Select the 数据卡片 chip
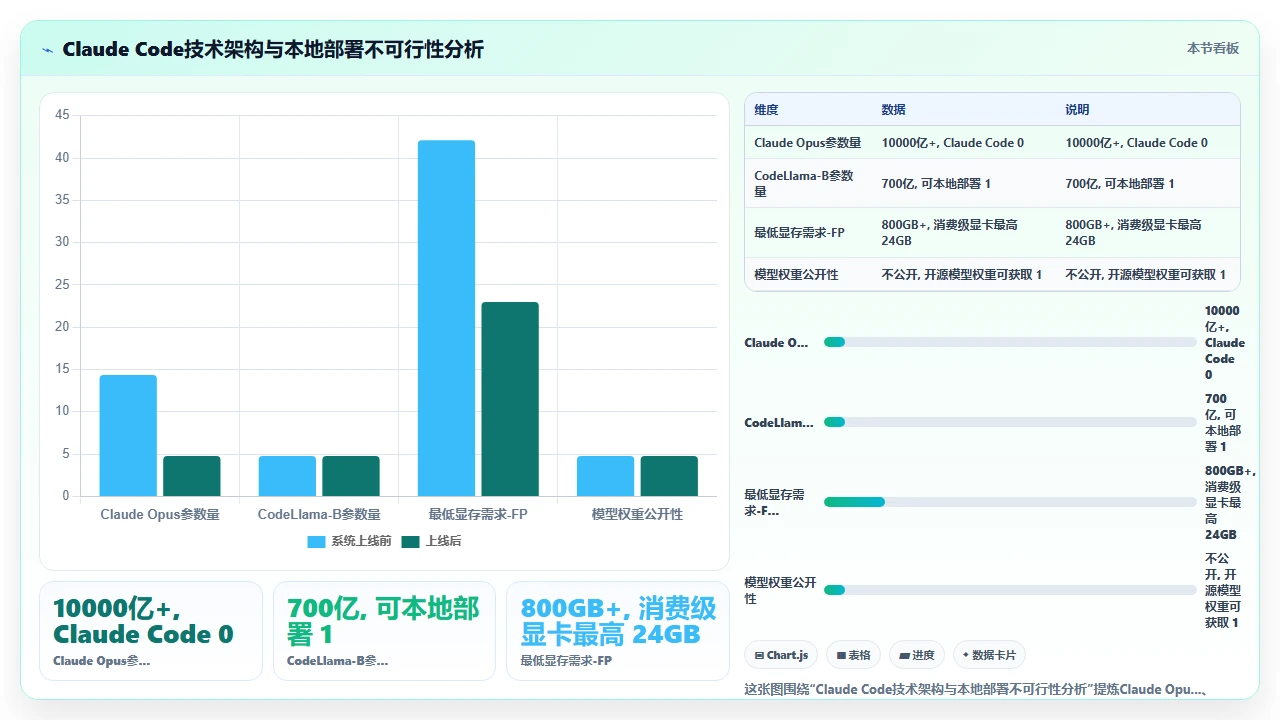This screenshot has height=720, width=1280. click(x=989, y=655)
